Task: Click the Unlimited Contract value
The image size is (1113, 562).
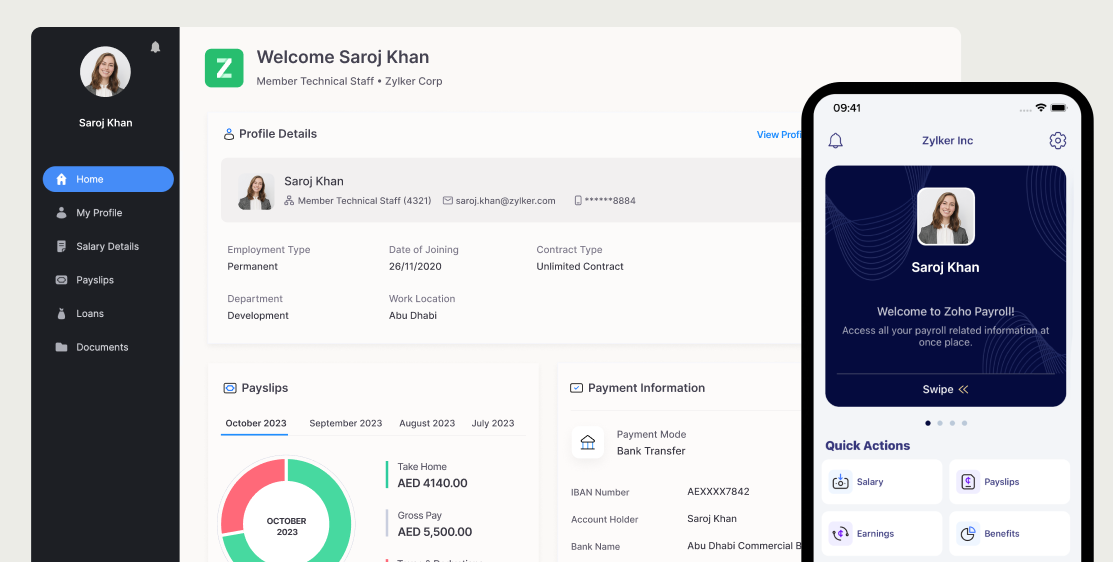Action: coord(580,267)
